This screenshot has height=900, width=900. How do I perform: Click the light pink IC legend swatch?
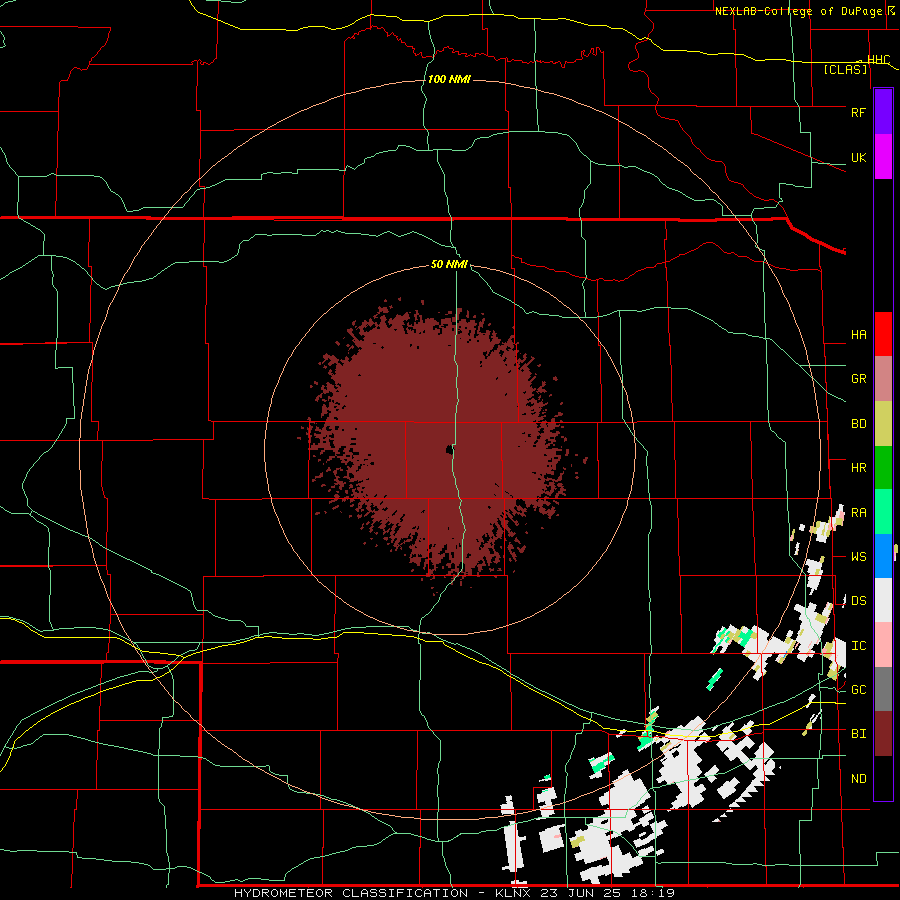tap(883, 645)
